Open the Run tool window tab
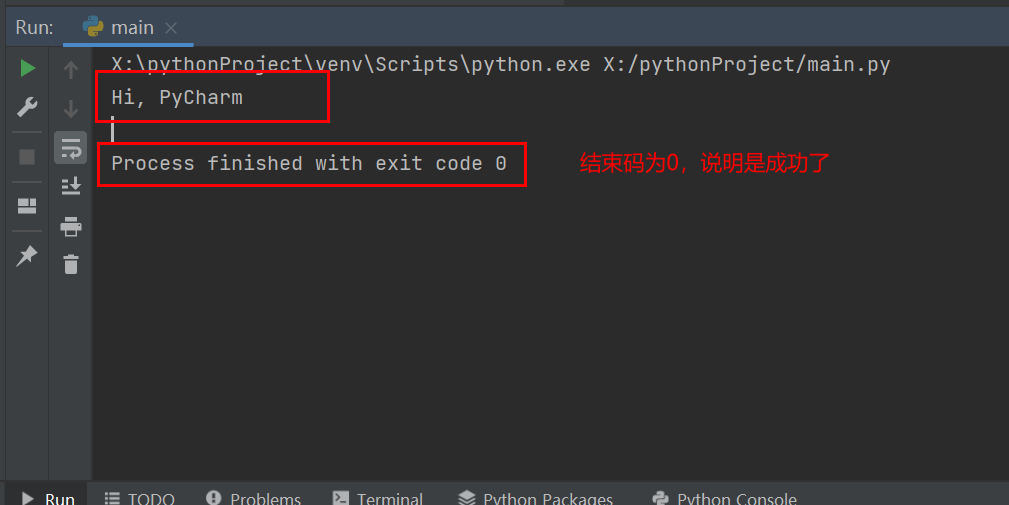 pos(48,498)
